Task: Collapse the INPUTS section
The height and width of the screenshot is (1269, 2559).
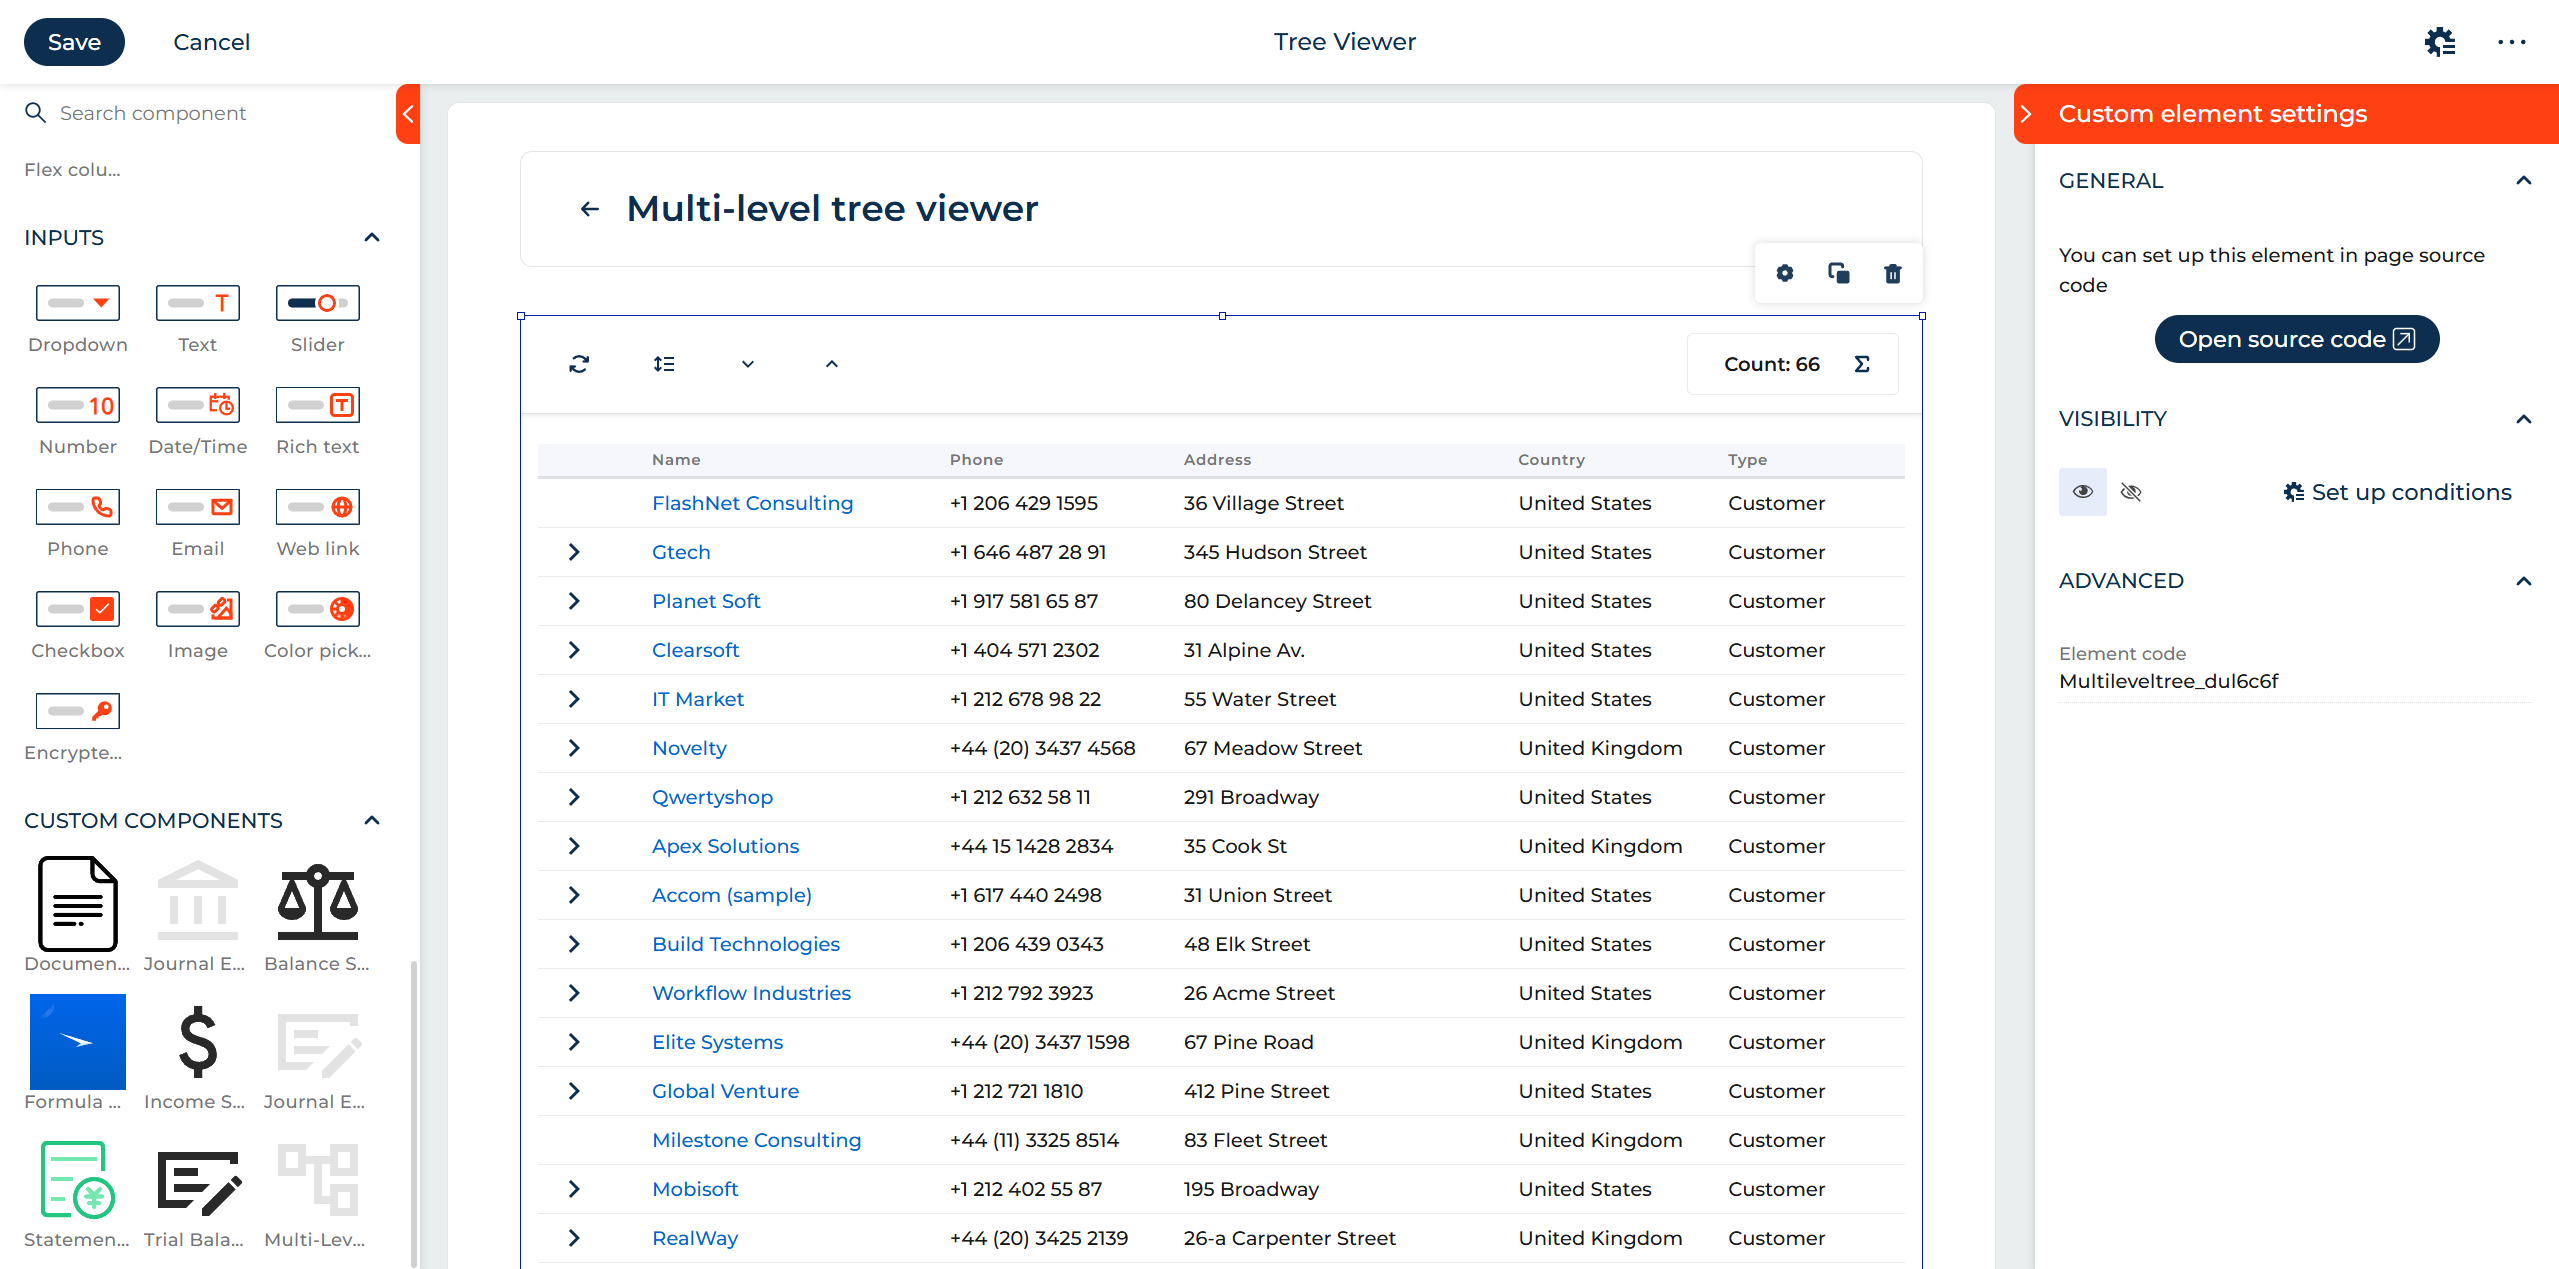Action: (x=372, y=238)
